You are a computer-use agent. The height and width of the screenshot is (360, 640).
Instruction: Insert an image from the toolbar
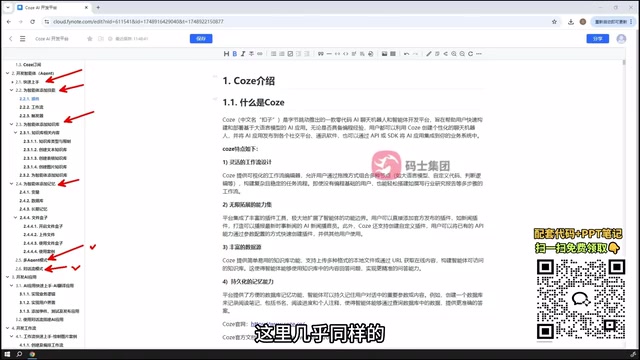[x=384, y=54]
